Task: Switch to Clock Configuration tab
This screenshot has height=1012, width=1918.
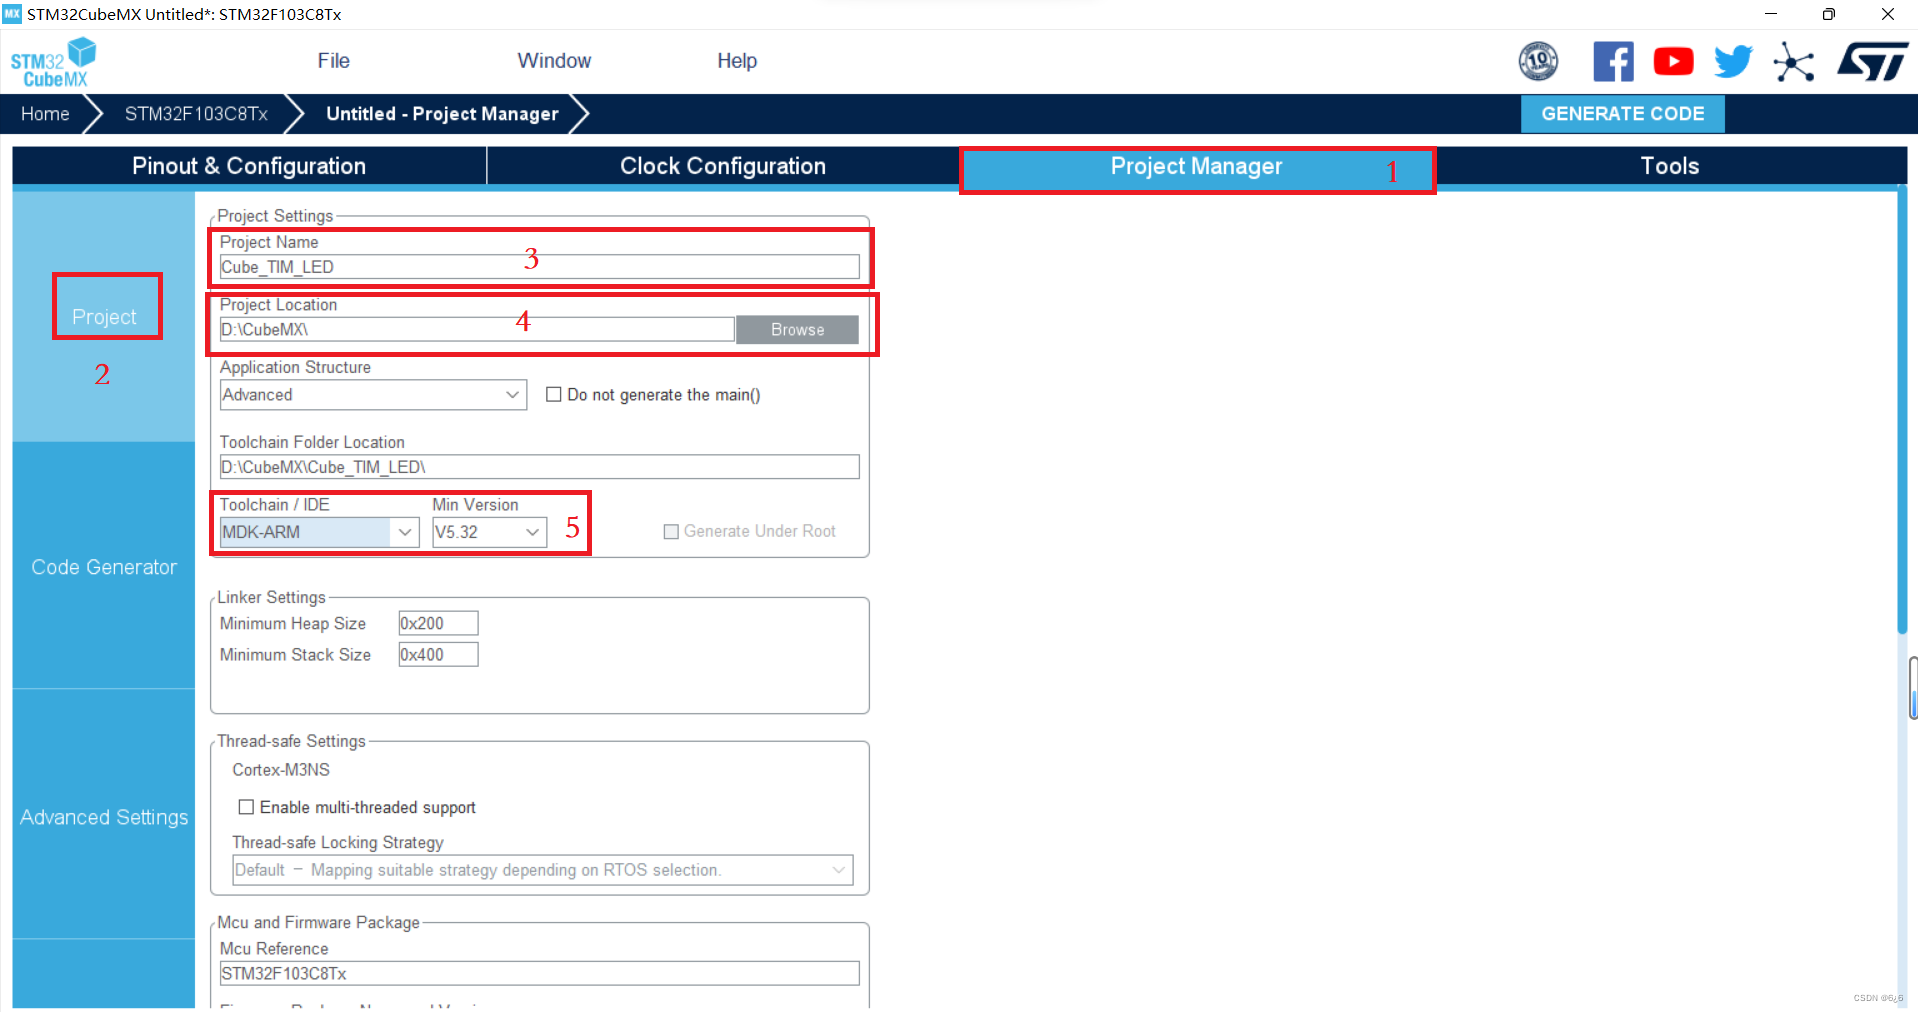Action: pyautogui.click(x=722, y=166)
